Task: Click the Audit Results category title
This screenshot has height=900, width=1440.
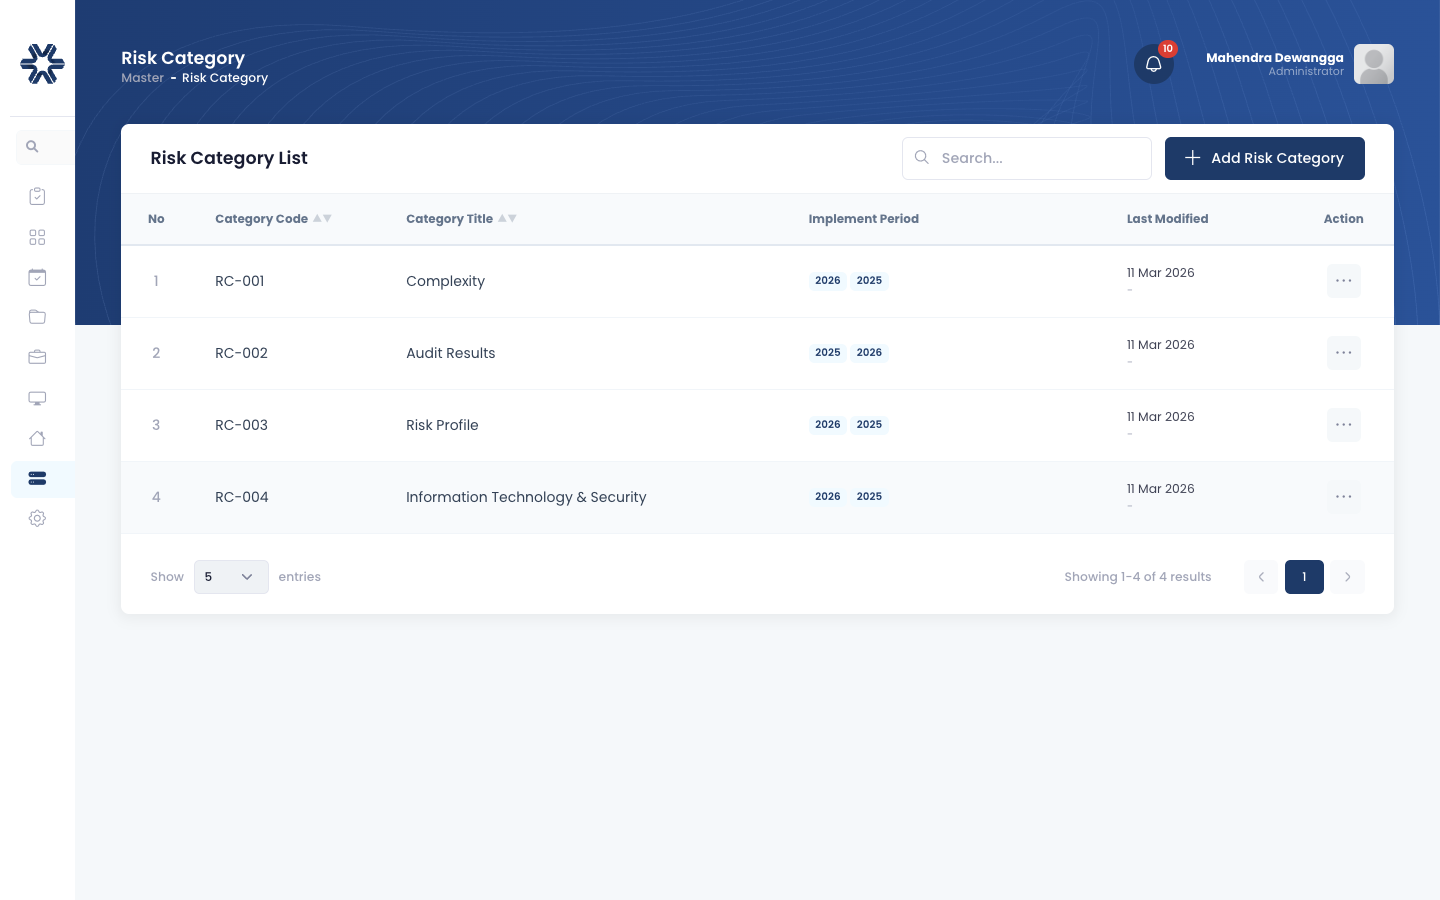Action: (x=451, y=353)
